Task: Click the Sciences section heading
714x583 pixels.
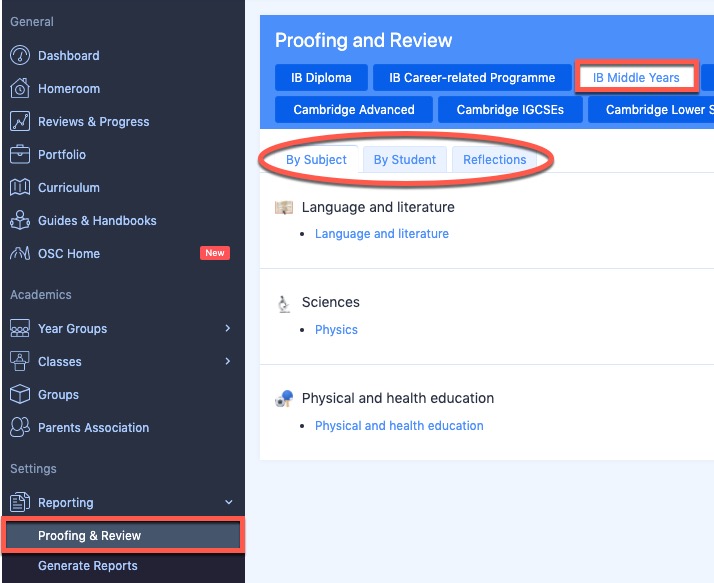Action: click(x=331, y=302)
